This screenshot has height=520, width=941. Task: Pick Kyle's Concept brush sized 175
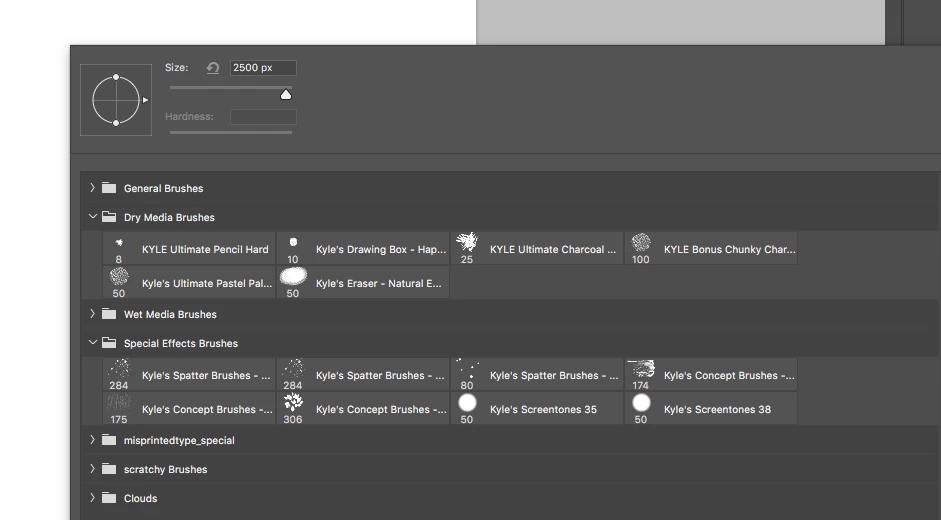(189, 409)
